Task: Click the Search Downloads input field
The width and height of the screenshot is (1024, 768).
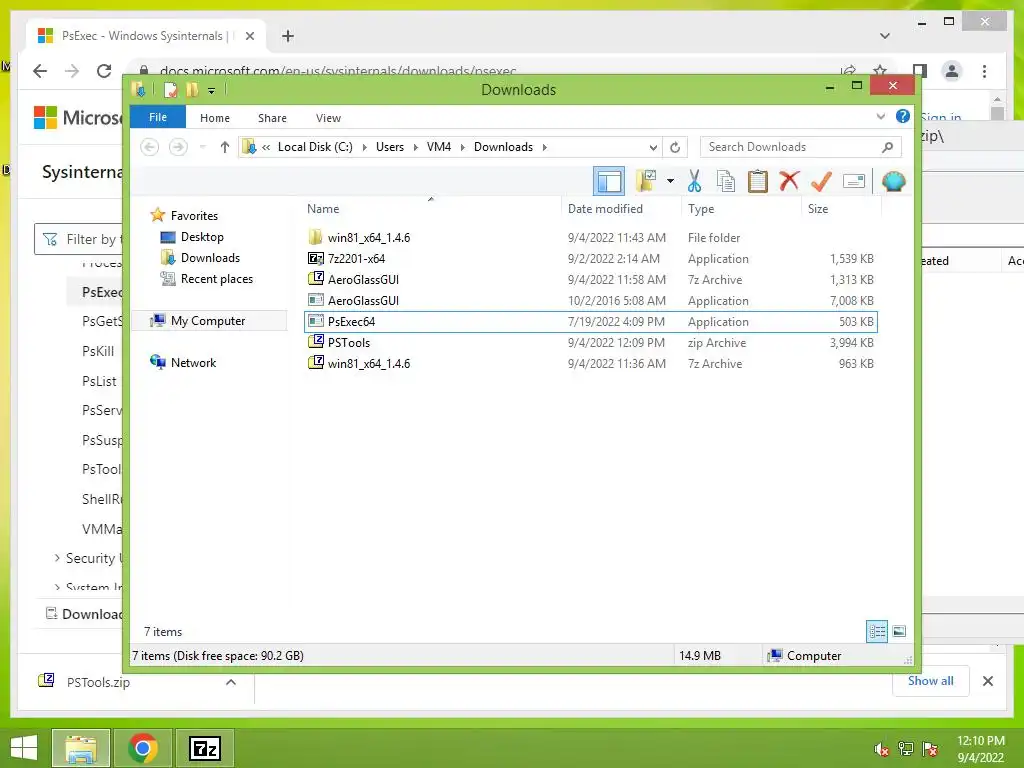Action: 801,147
